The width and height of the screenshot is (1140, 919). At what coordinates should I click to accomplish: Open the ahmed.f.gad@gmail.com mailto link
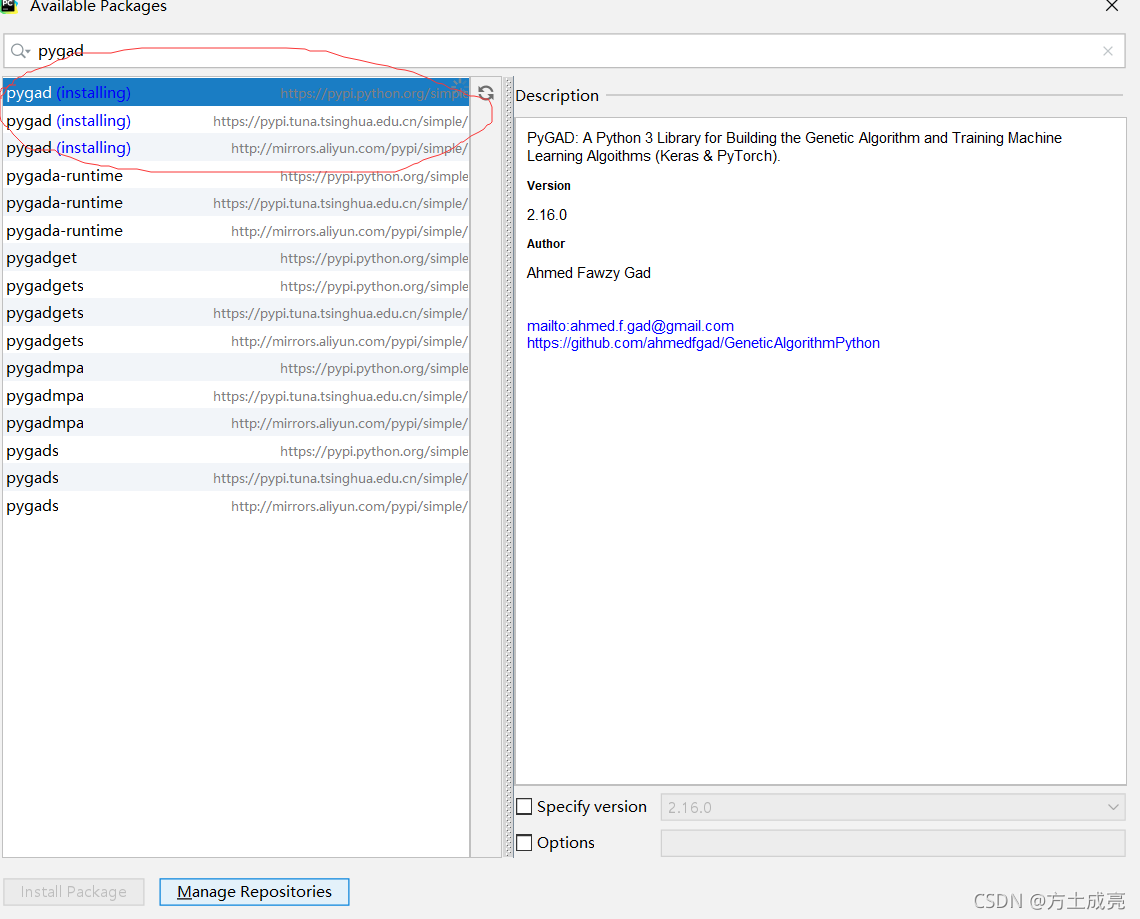pyautogui.click(x=630, y=326)
